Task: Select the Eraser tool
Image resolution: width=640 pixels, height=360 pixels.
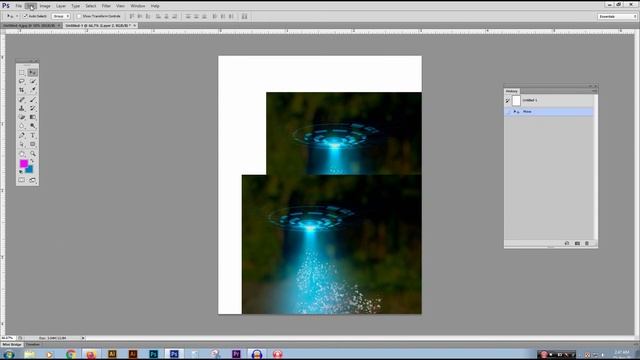Action: coord(22,117)
